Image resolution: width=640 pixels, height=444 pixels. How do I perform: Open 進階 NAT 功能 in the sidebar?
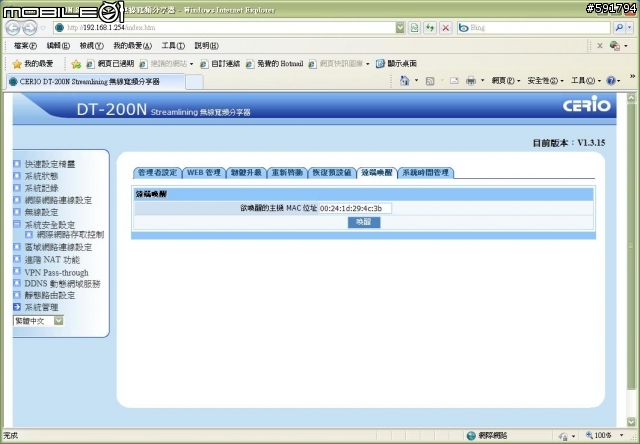[52, 260]
